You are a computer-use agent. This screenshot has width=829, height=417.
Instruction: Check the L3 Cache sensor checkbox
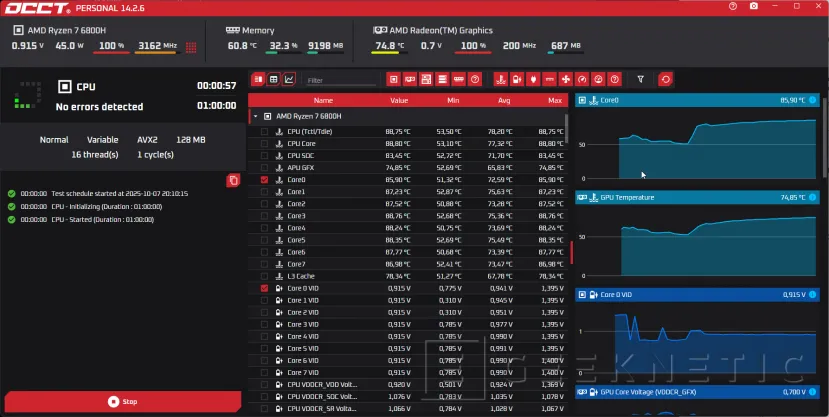(264, 276)
